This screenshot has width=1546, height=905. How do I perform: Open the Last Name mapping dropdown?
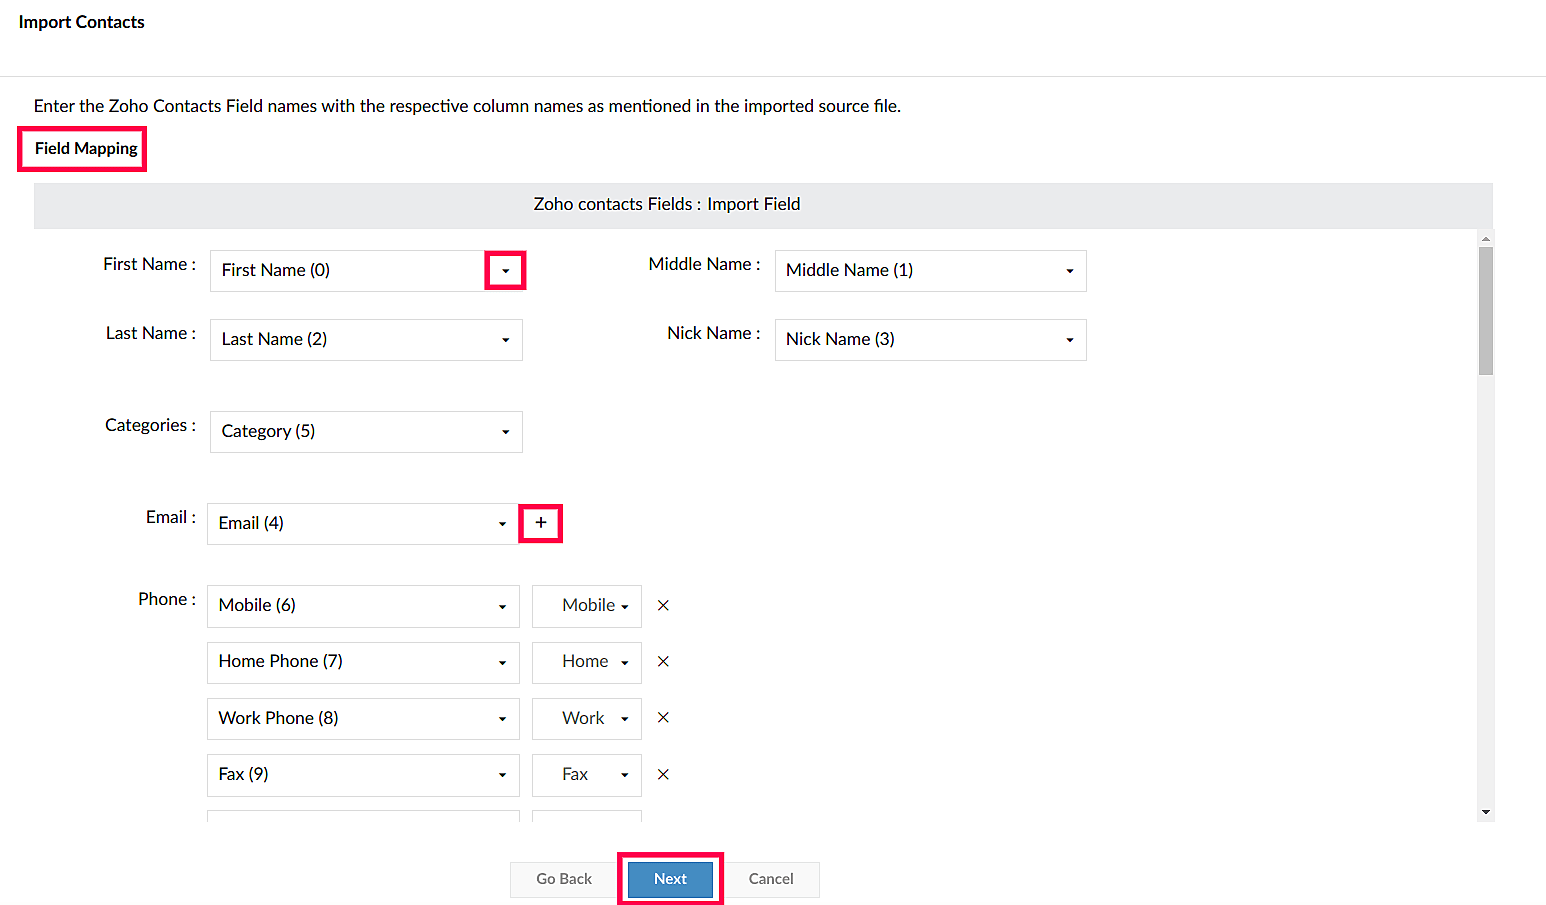[366, 340]
